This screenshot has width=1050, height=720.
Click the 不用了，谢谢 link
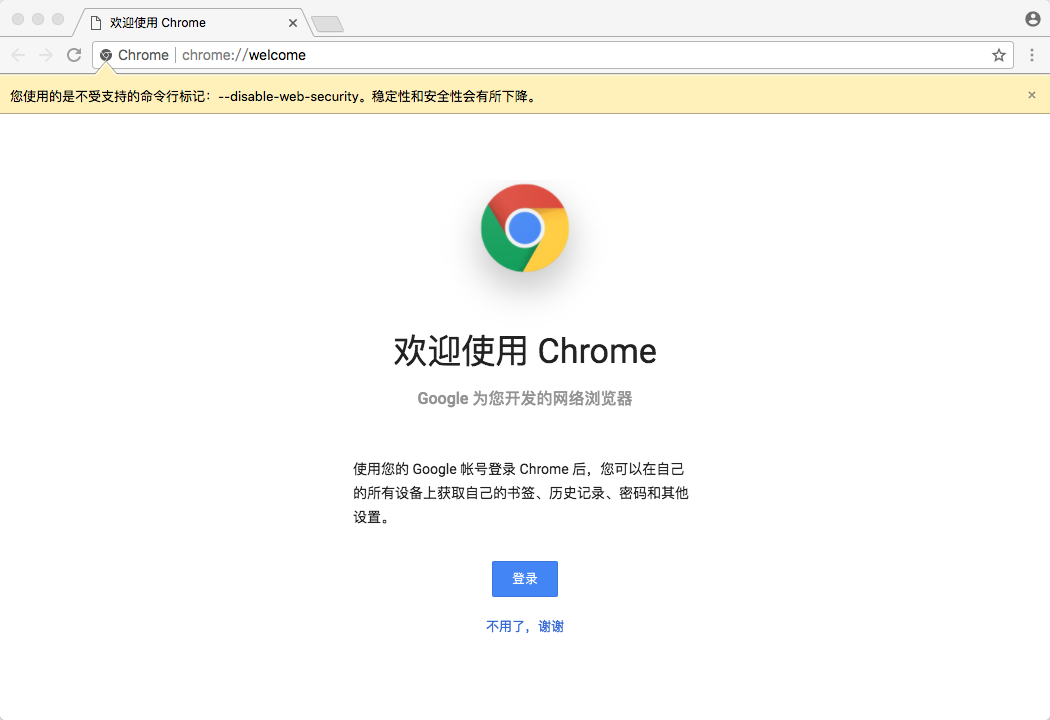[524, 626]
